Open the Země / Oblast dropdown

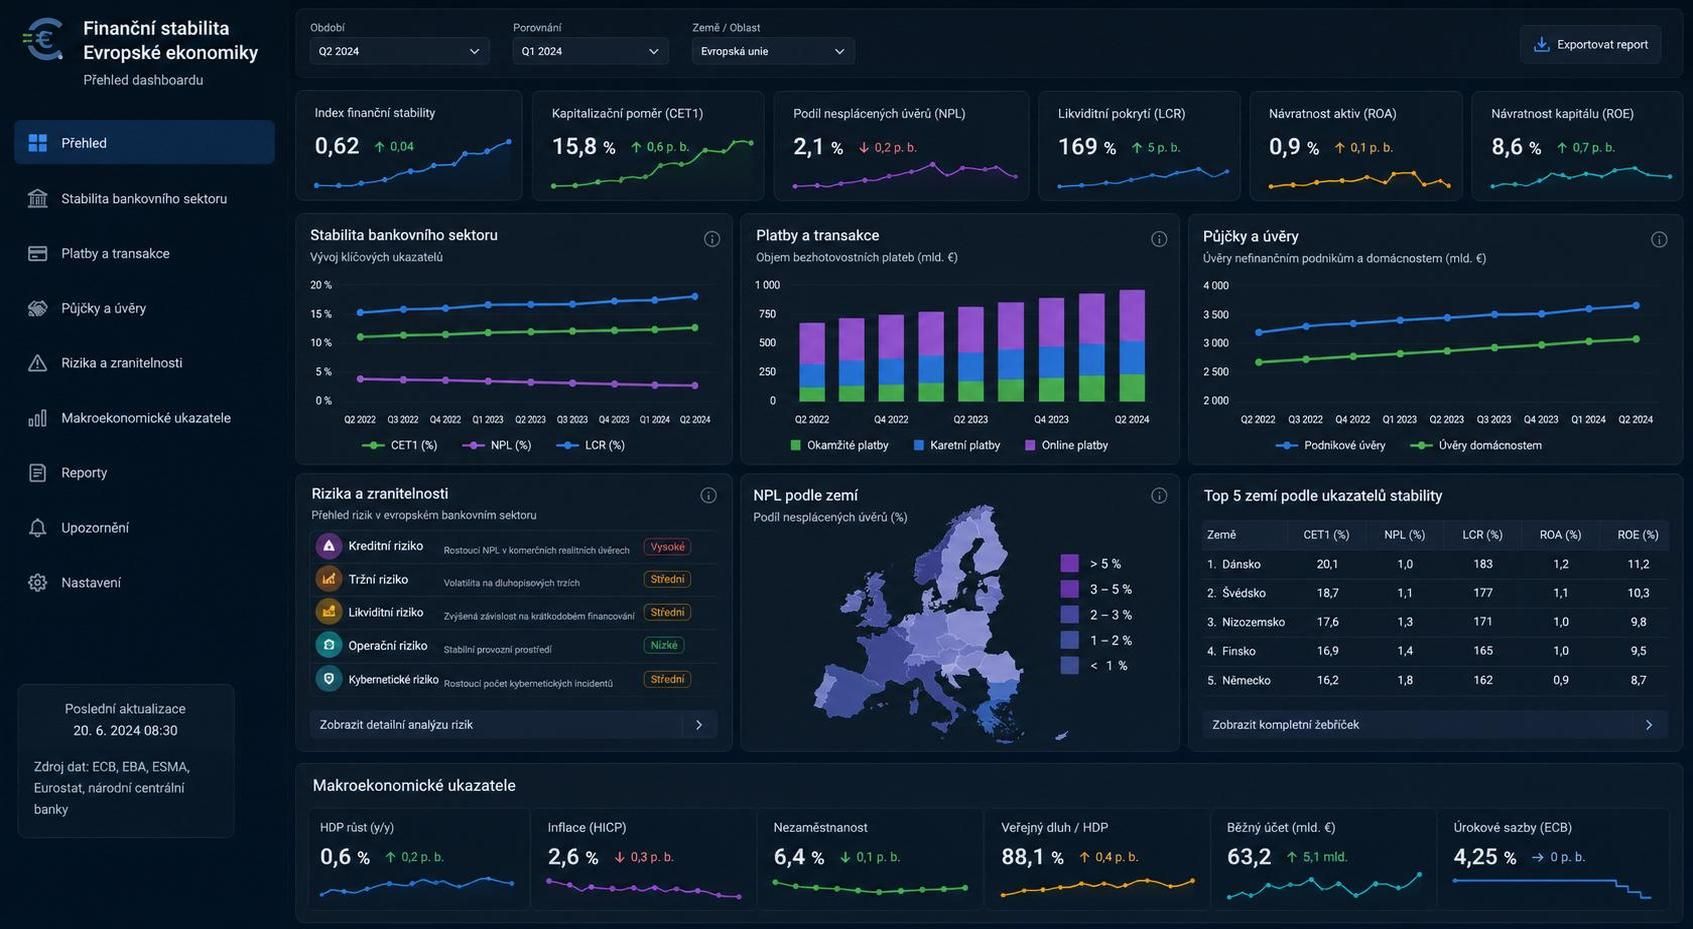pyautogui.click(x=773, y=51)
